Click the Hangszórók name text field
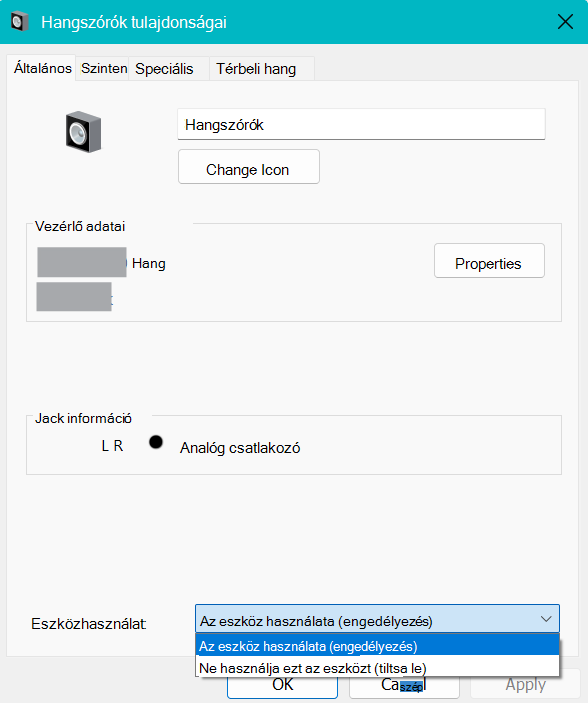588x703 pixels. pos(361,124)
